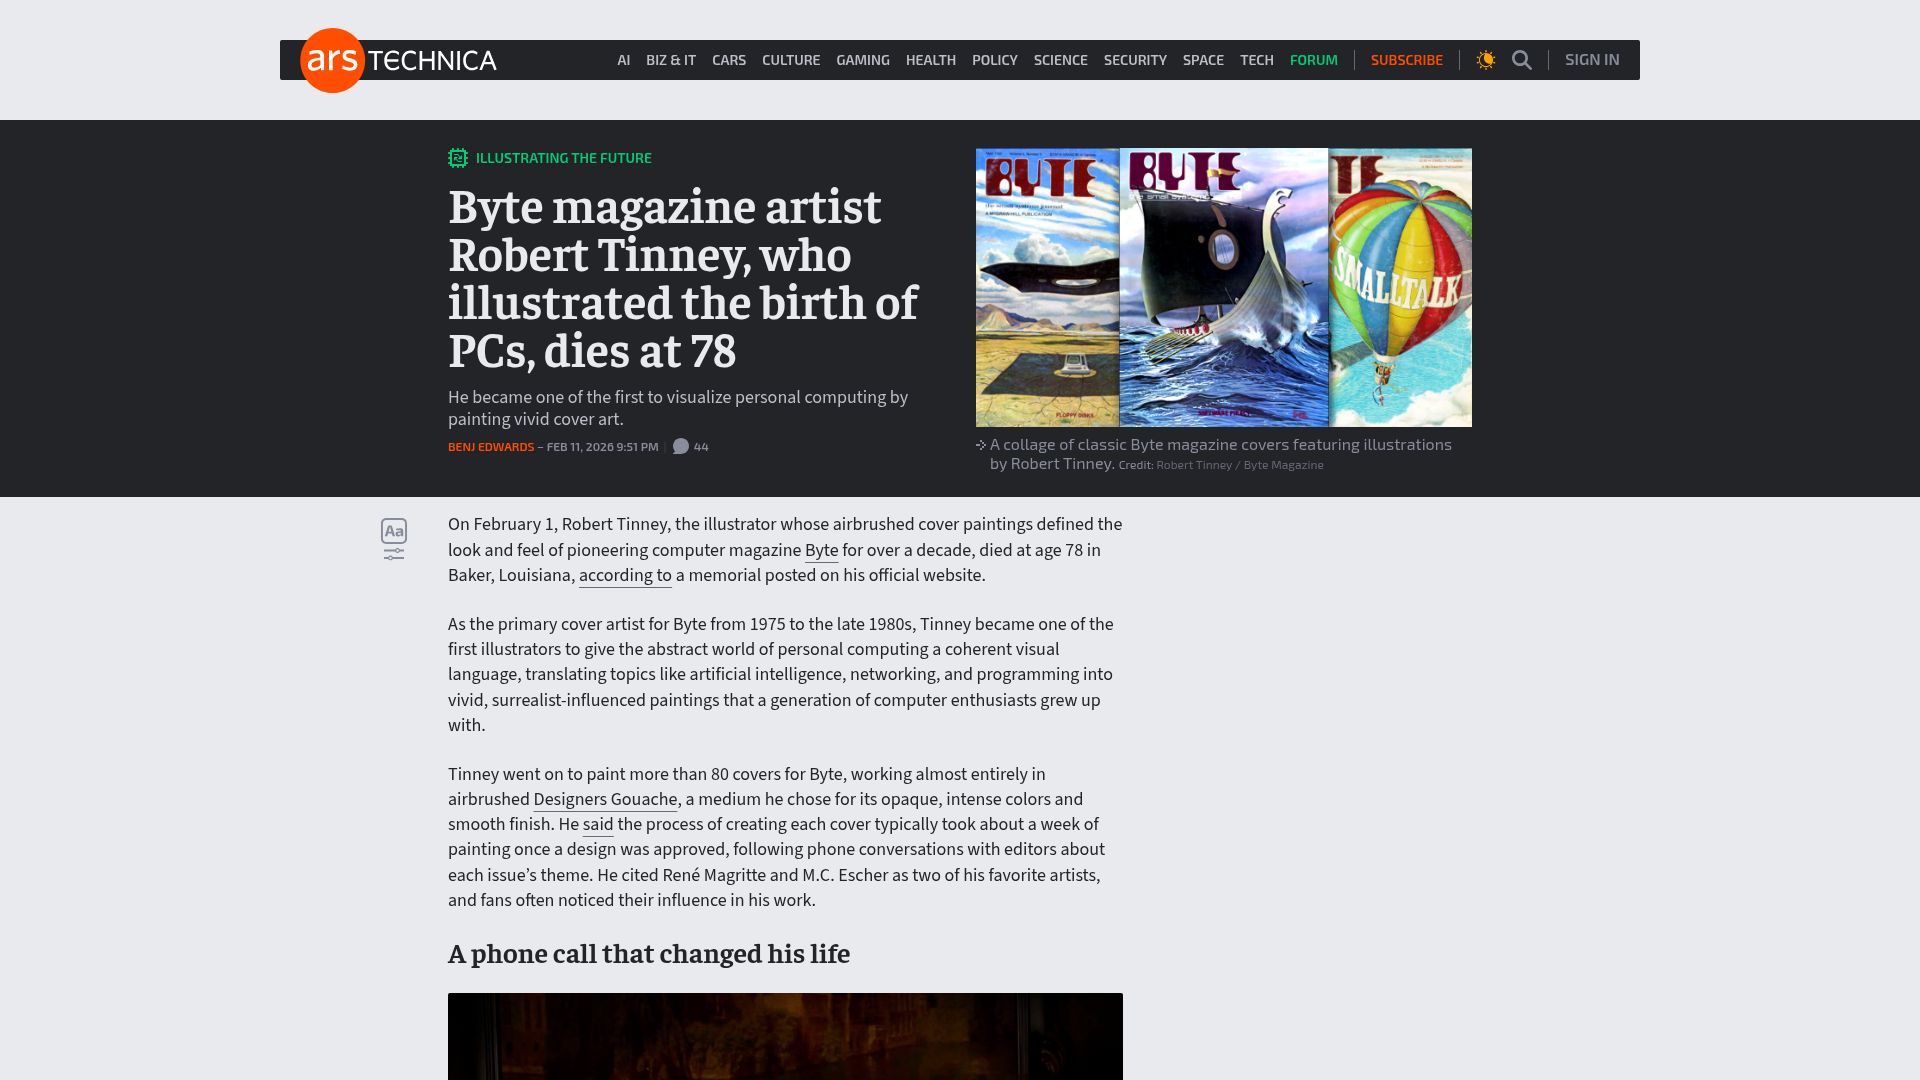1920x1080 pixels.
Task: Click the SUBSCRIBE link
Action: (x=1407, y=60)
